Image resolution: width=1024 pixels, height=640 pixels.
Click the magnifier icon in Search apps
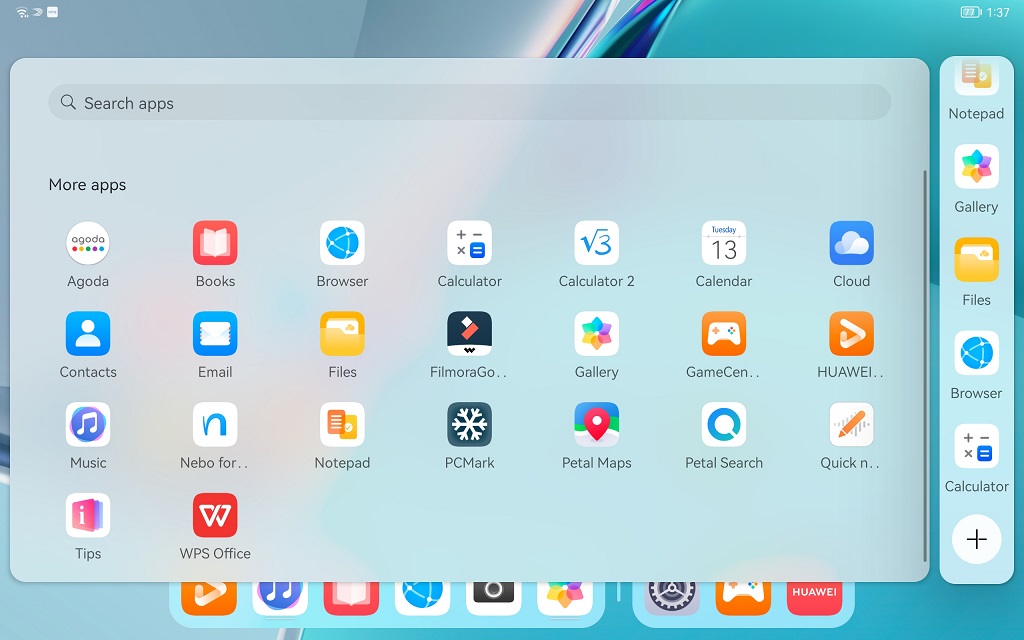(x=68, y=102)
